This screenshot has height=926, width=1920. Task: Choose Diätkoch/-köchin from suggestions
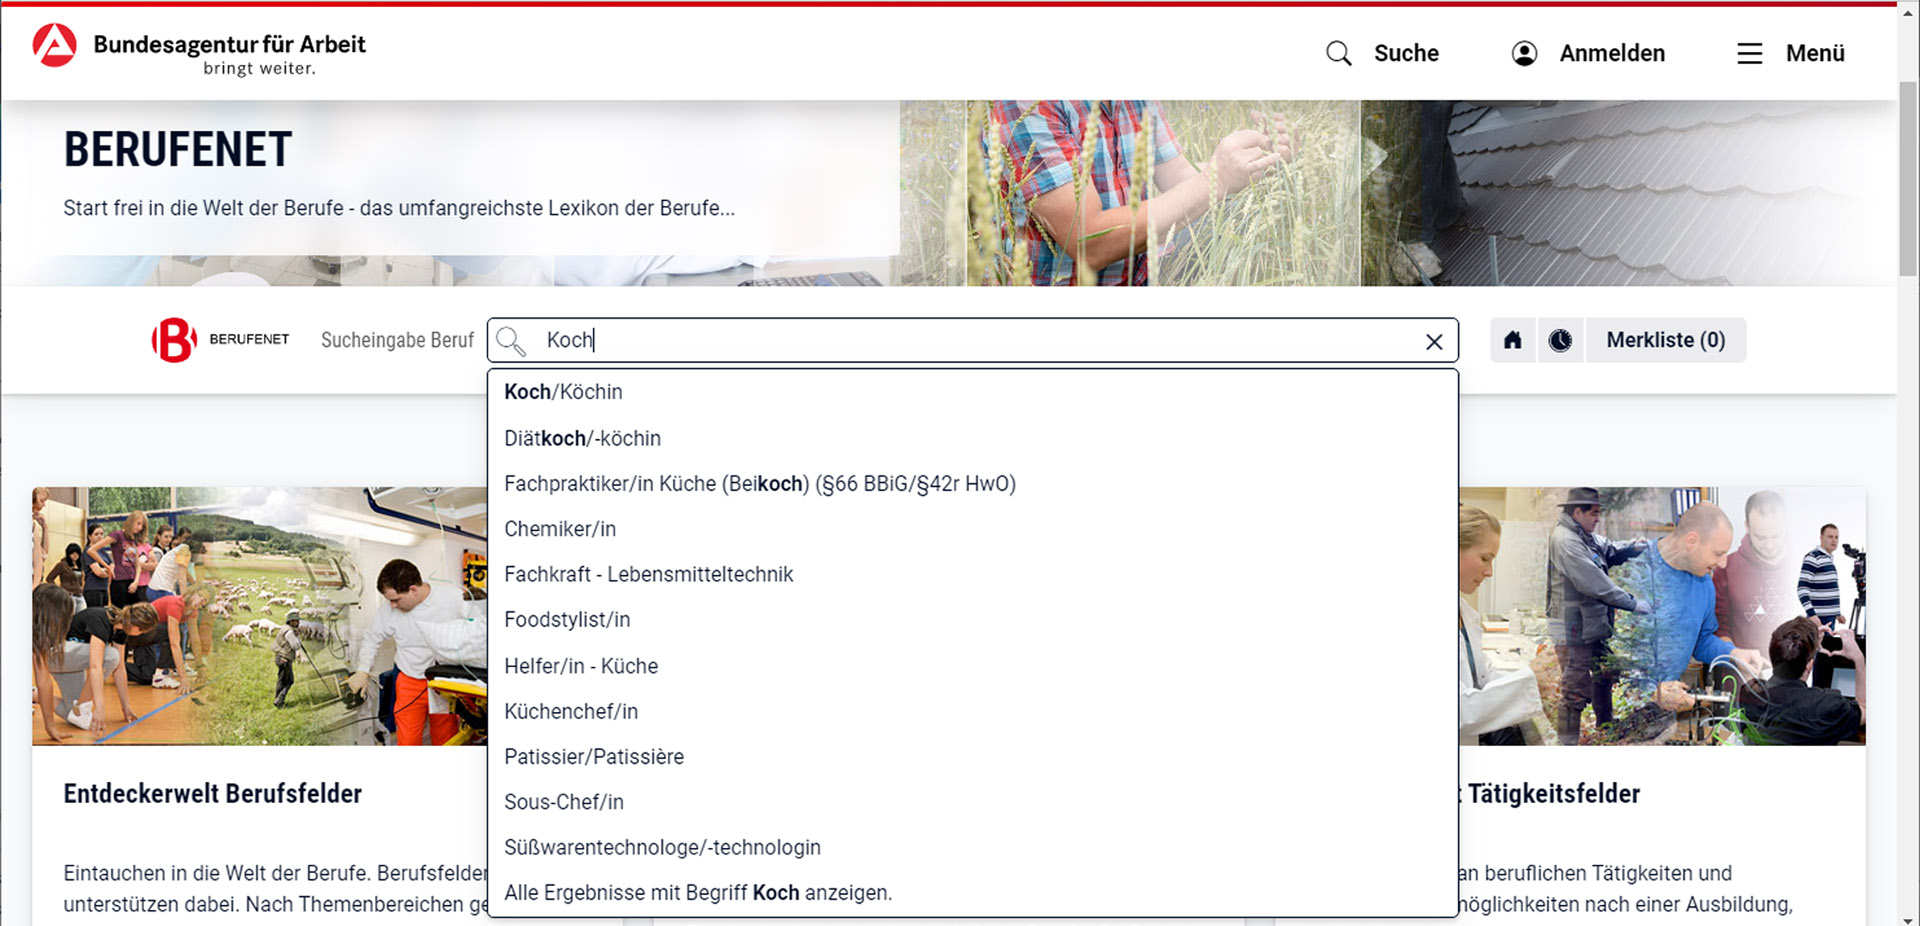582,438
